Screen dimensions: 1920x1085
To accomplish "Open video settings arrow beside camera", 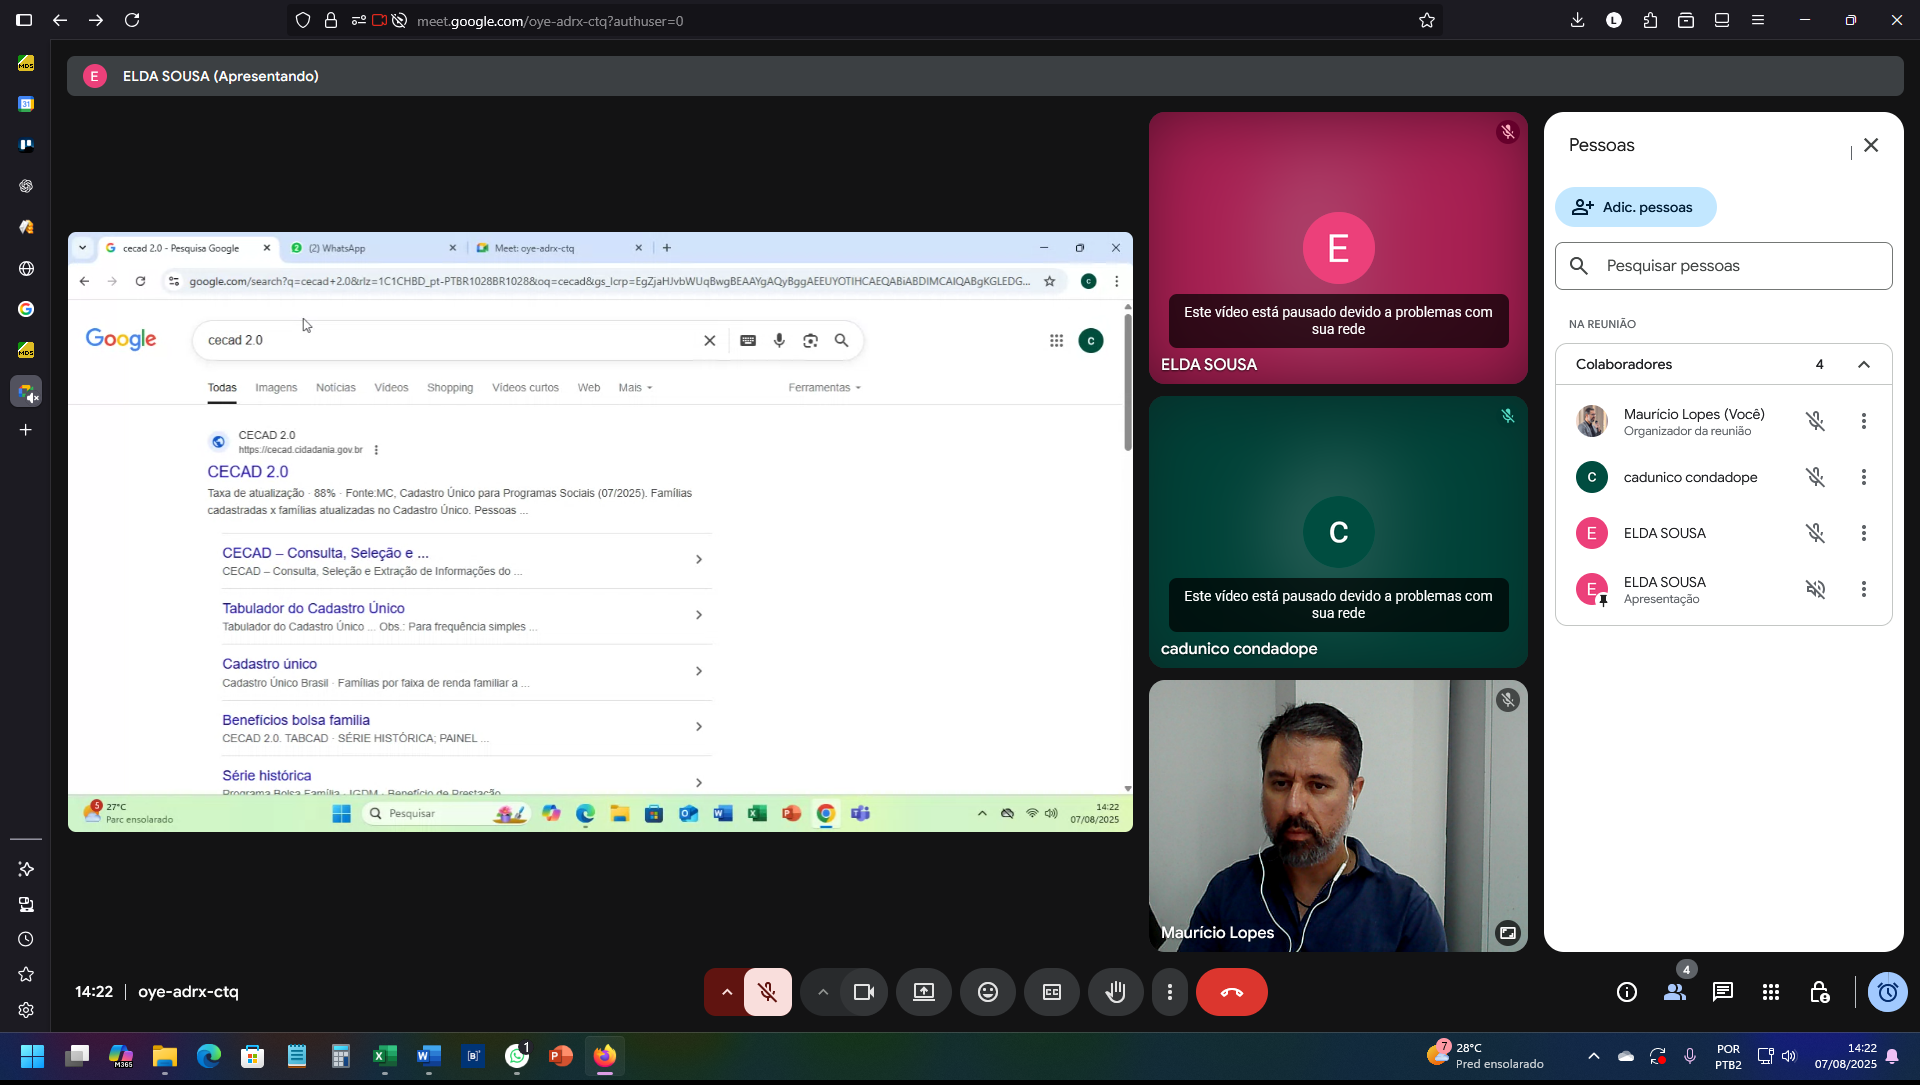I will pyautogui.click(x=823, y=992).
